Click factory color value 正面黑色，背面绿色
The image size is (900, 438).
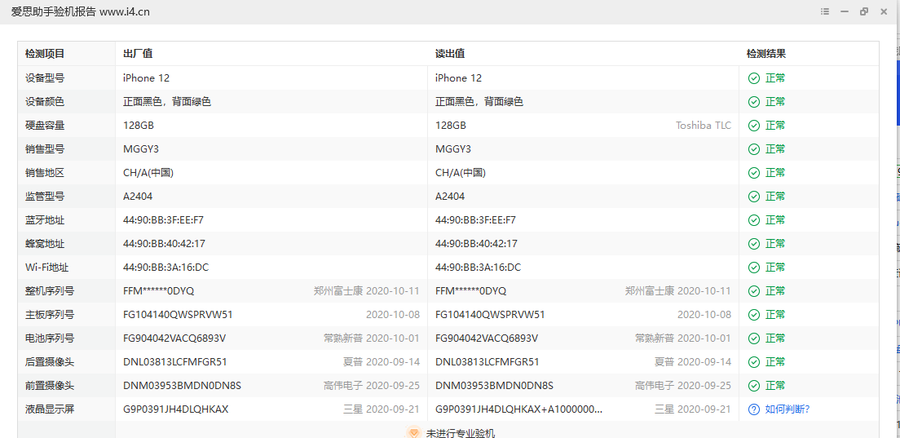pyautogui.click(x=167, y=102)
